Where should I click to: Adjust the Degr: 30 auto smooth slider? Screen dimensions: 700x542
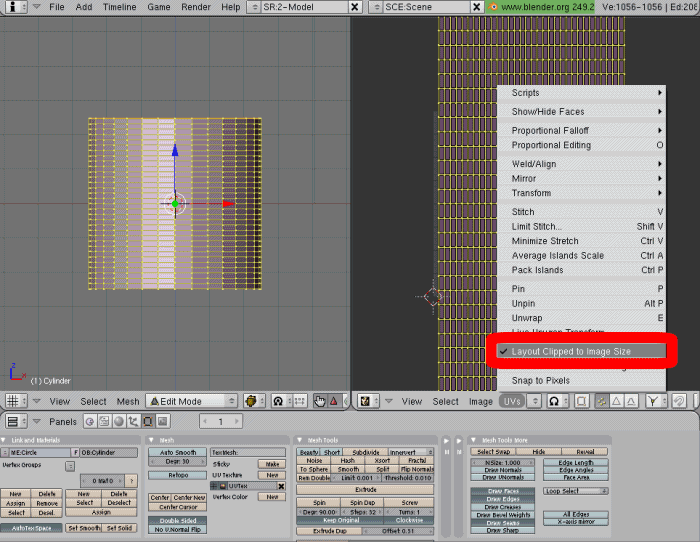178,462
